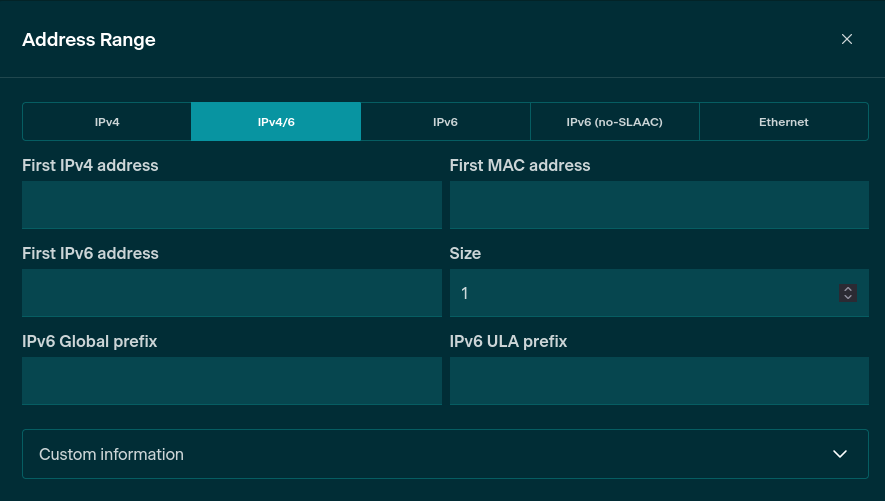Switch to the Ethernet tab
Viewport: 885px width, 501px height.
[783, 122]
